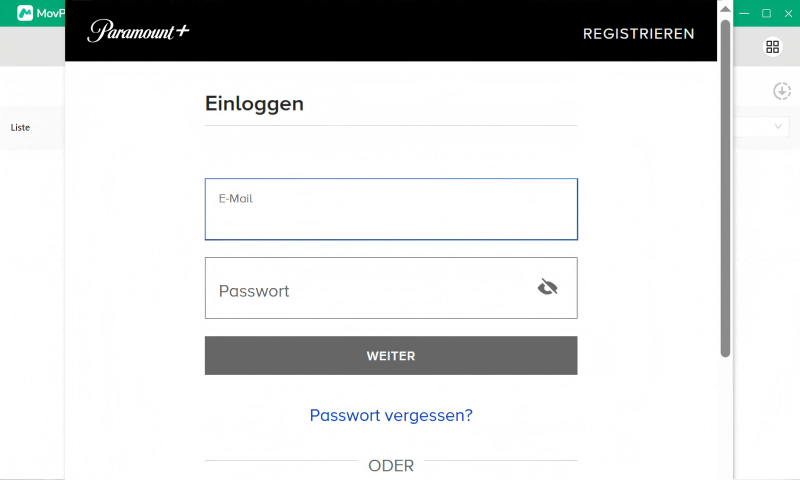The image size is (800, 480).
Task: Expand the dropdown chevron at right
Action: coord(778,127)
